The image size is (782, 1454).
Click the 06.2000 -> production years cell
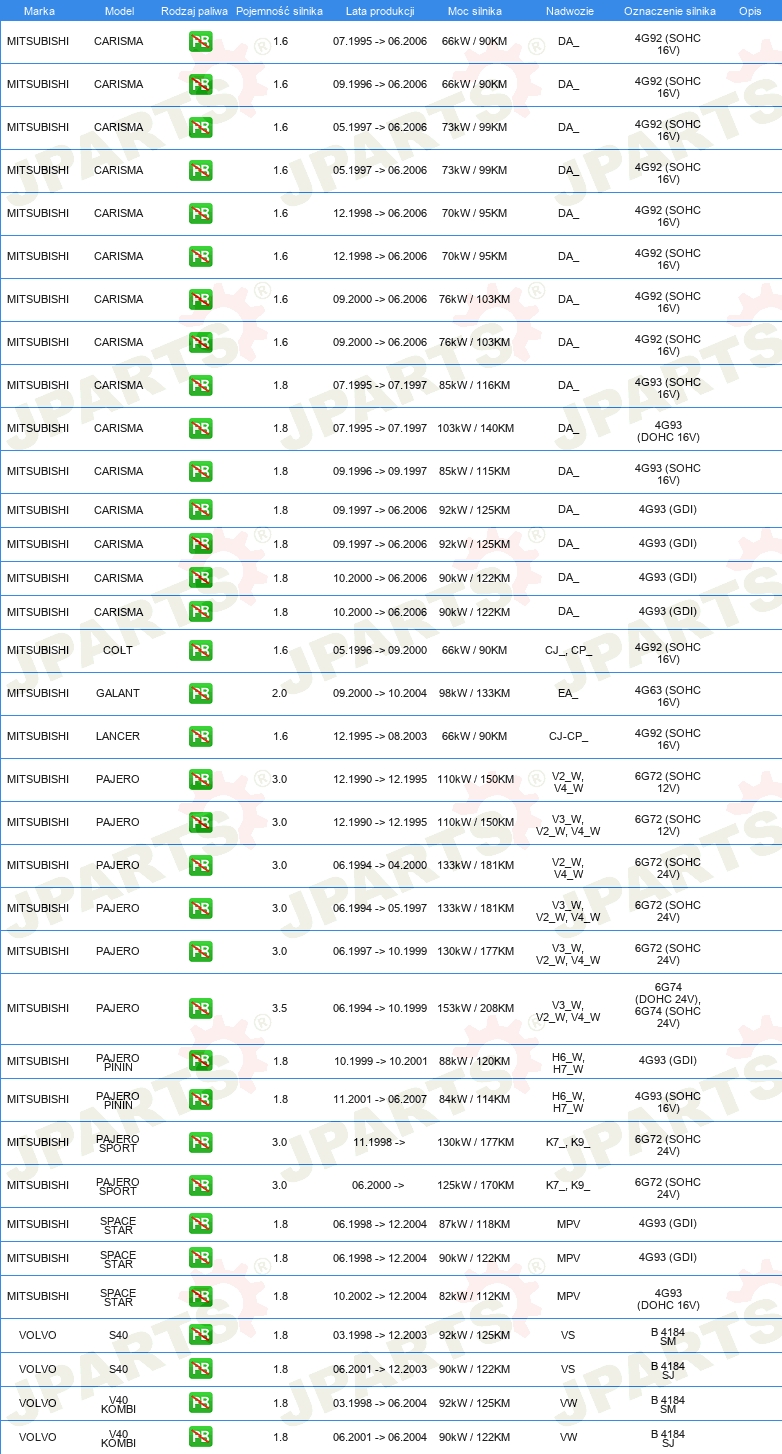coord(378,1185)
